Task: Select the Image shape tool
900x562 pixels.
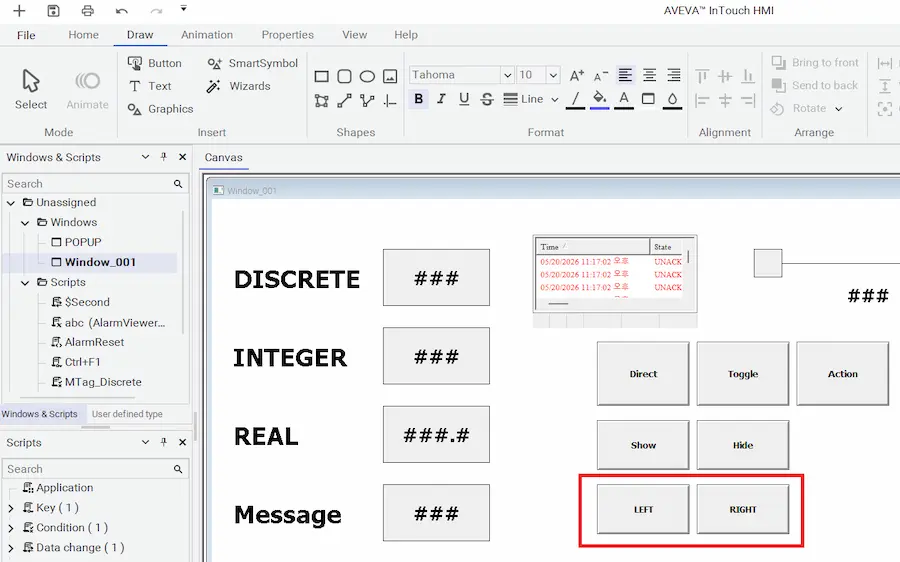Action: click(x=390, y=76)
